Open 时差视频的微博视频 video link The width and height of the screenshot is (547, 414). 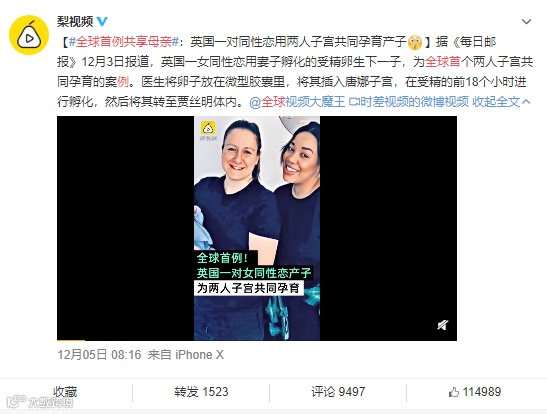(409, 102)
